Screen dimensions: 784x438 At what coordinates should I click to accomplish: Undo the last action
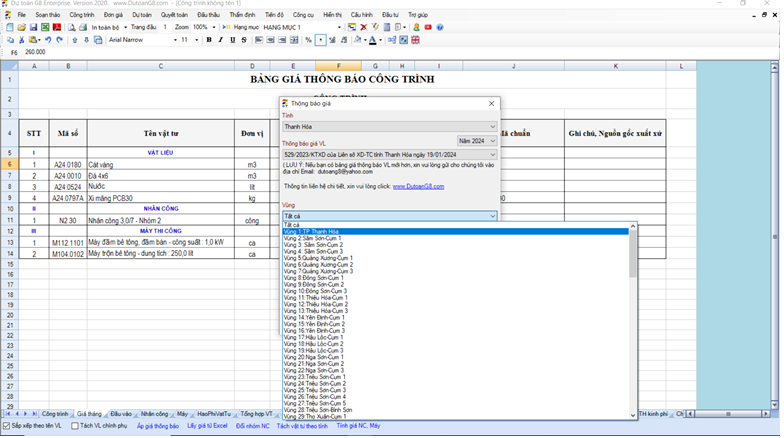48,40
